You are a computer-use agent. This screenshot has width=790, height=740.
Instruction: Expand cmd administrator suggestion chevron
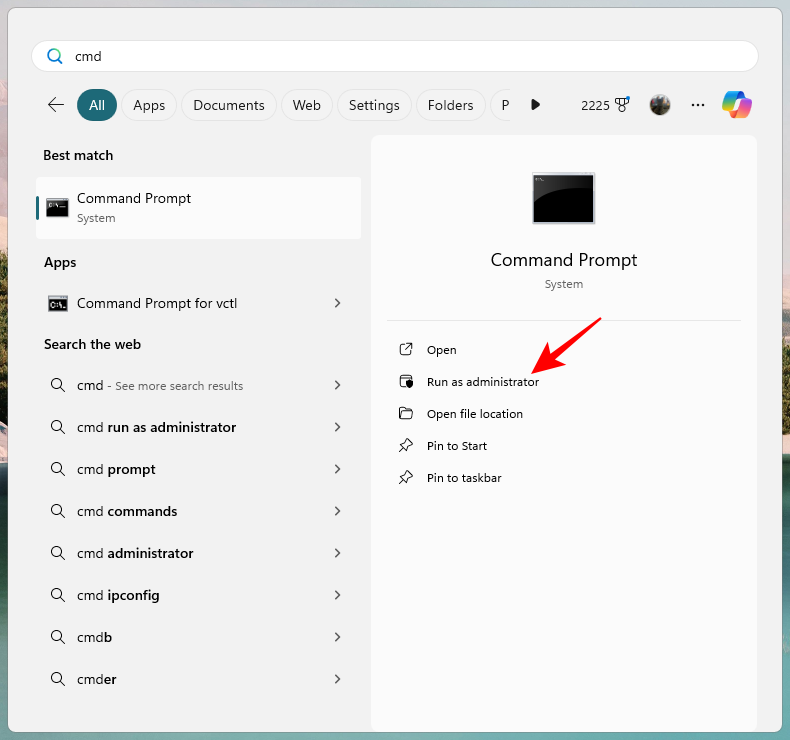click(x=338, y=553)
